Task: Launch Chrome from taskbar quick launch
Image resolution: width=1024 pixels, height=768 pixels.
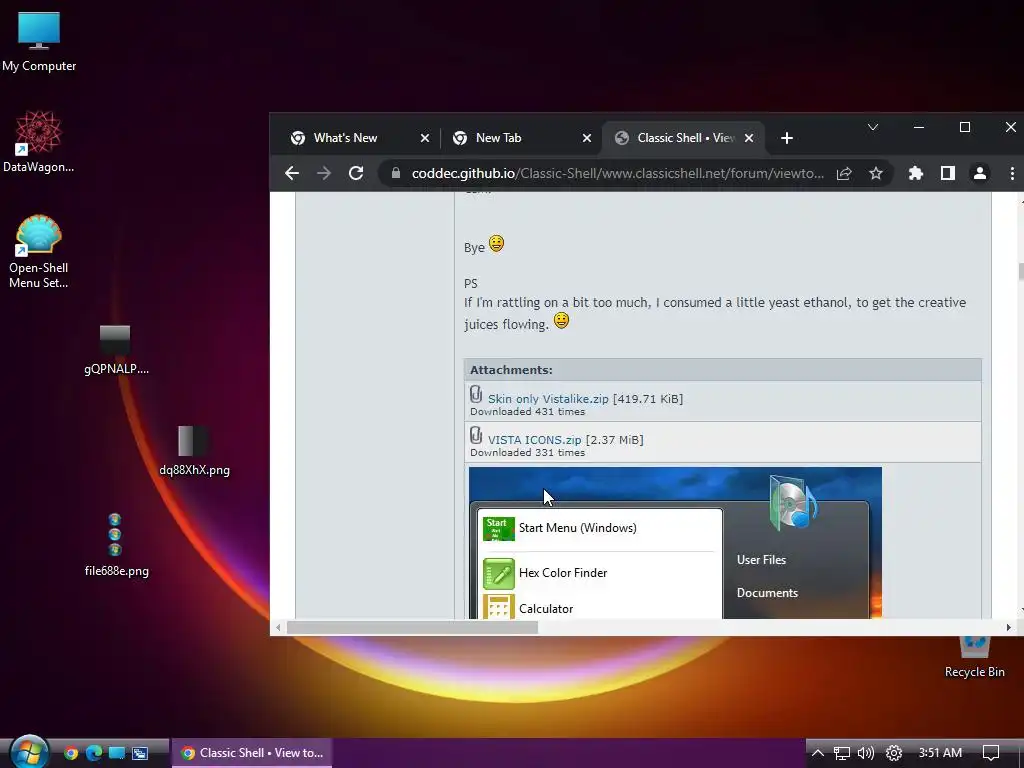Action: [71, 753]
